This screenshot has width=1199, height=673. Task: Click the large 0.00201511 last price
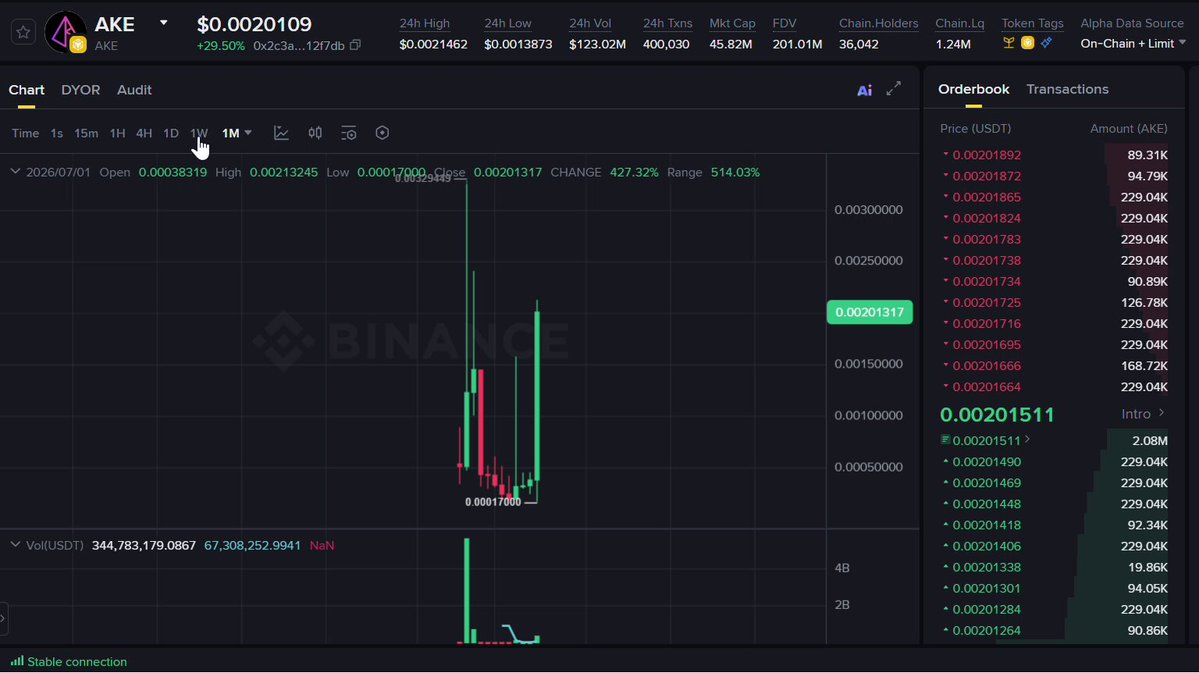[997, 415]
